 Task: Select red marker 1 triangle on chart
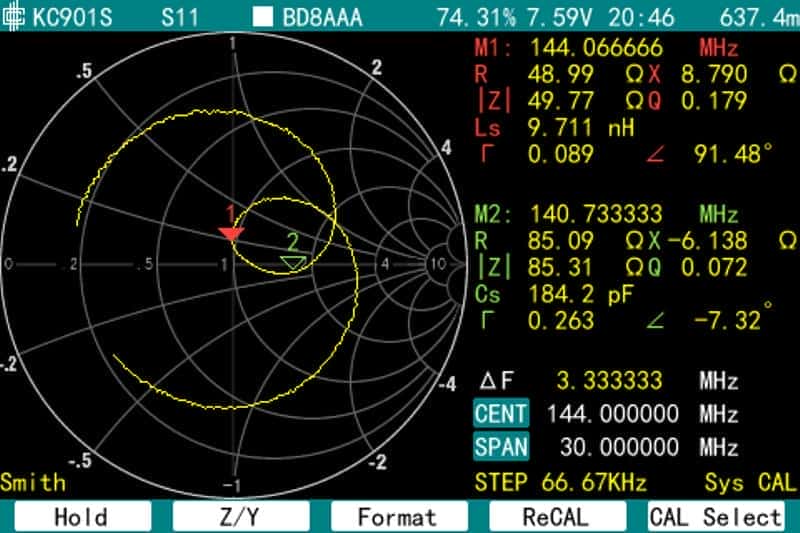[231, 233]
